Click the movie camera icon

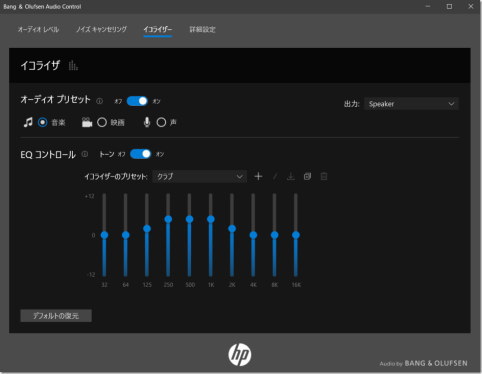tap(87, 122)
